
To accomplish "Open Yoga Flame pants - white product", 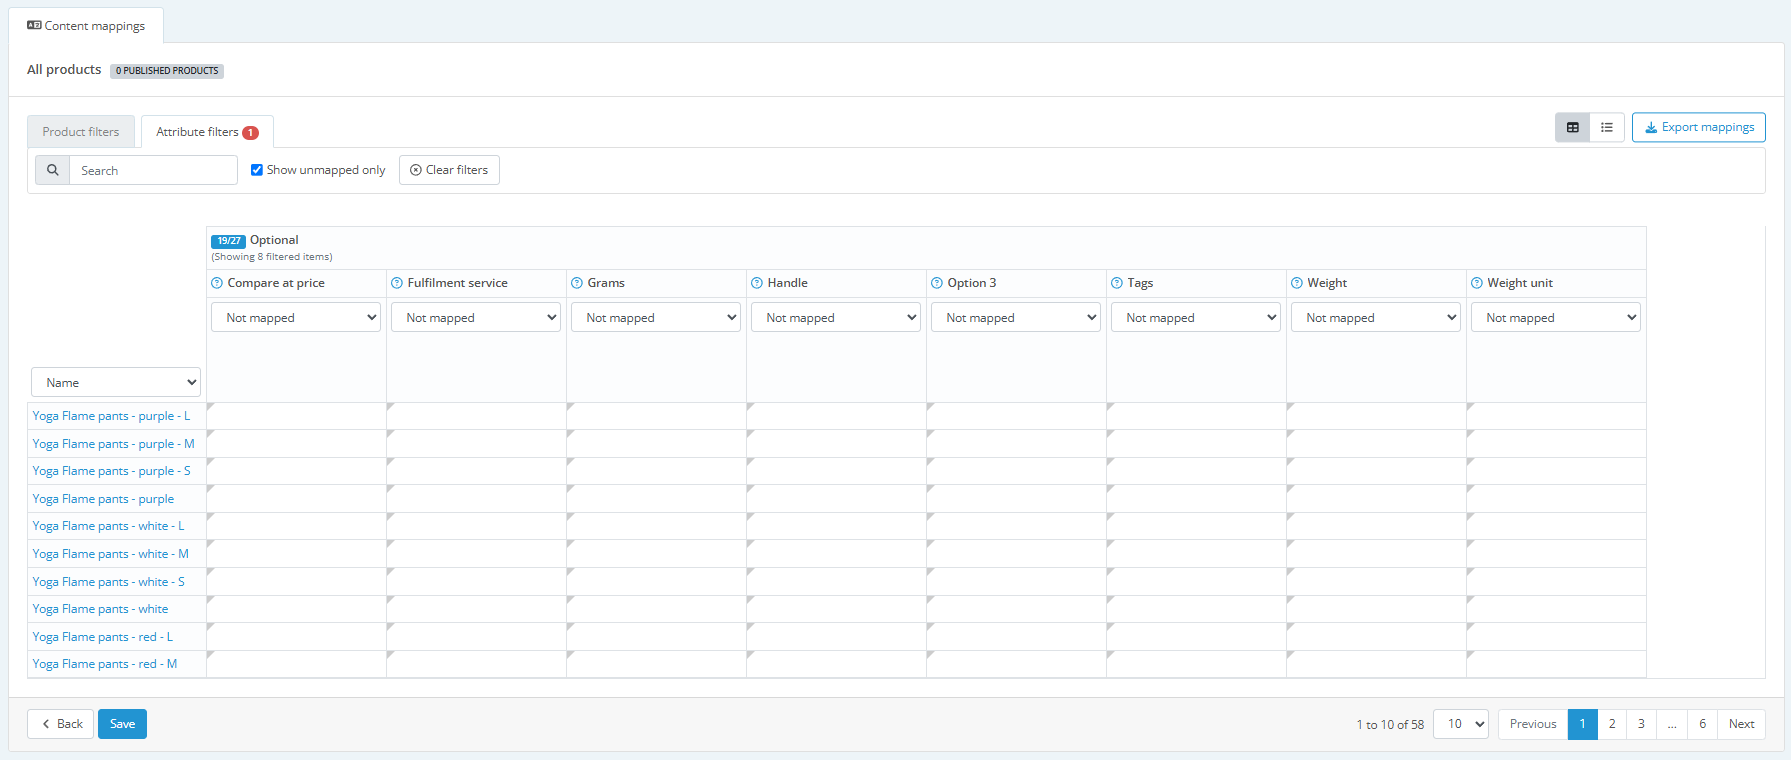I will coord(100,609).
